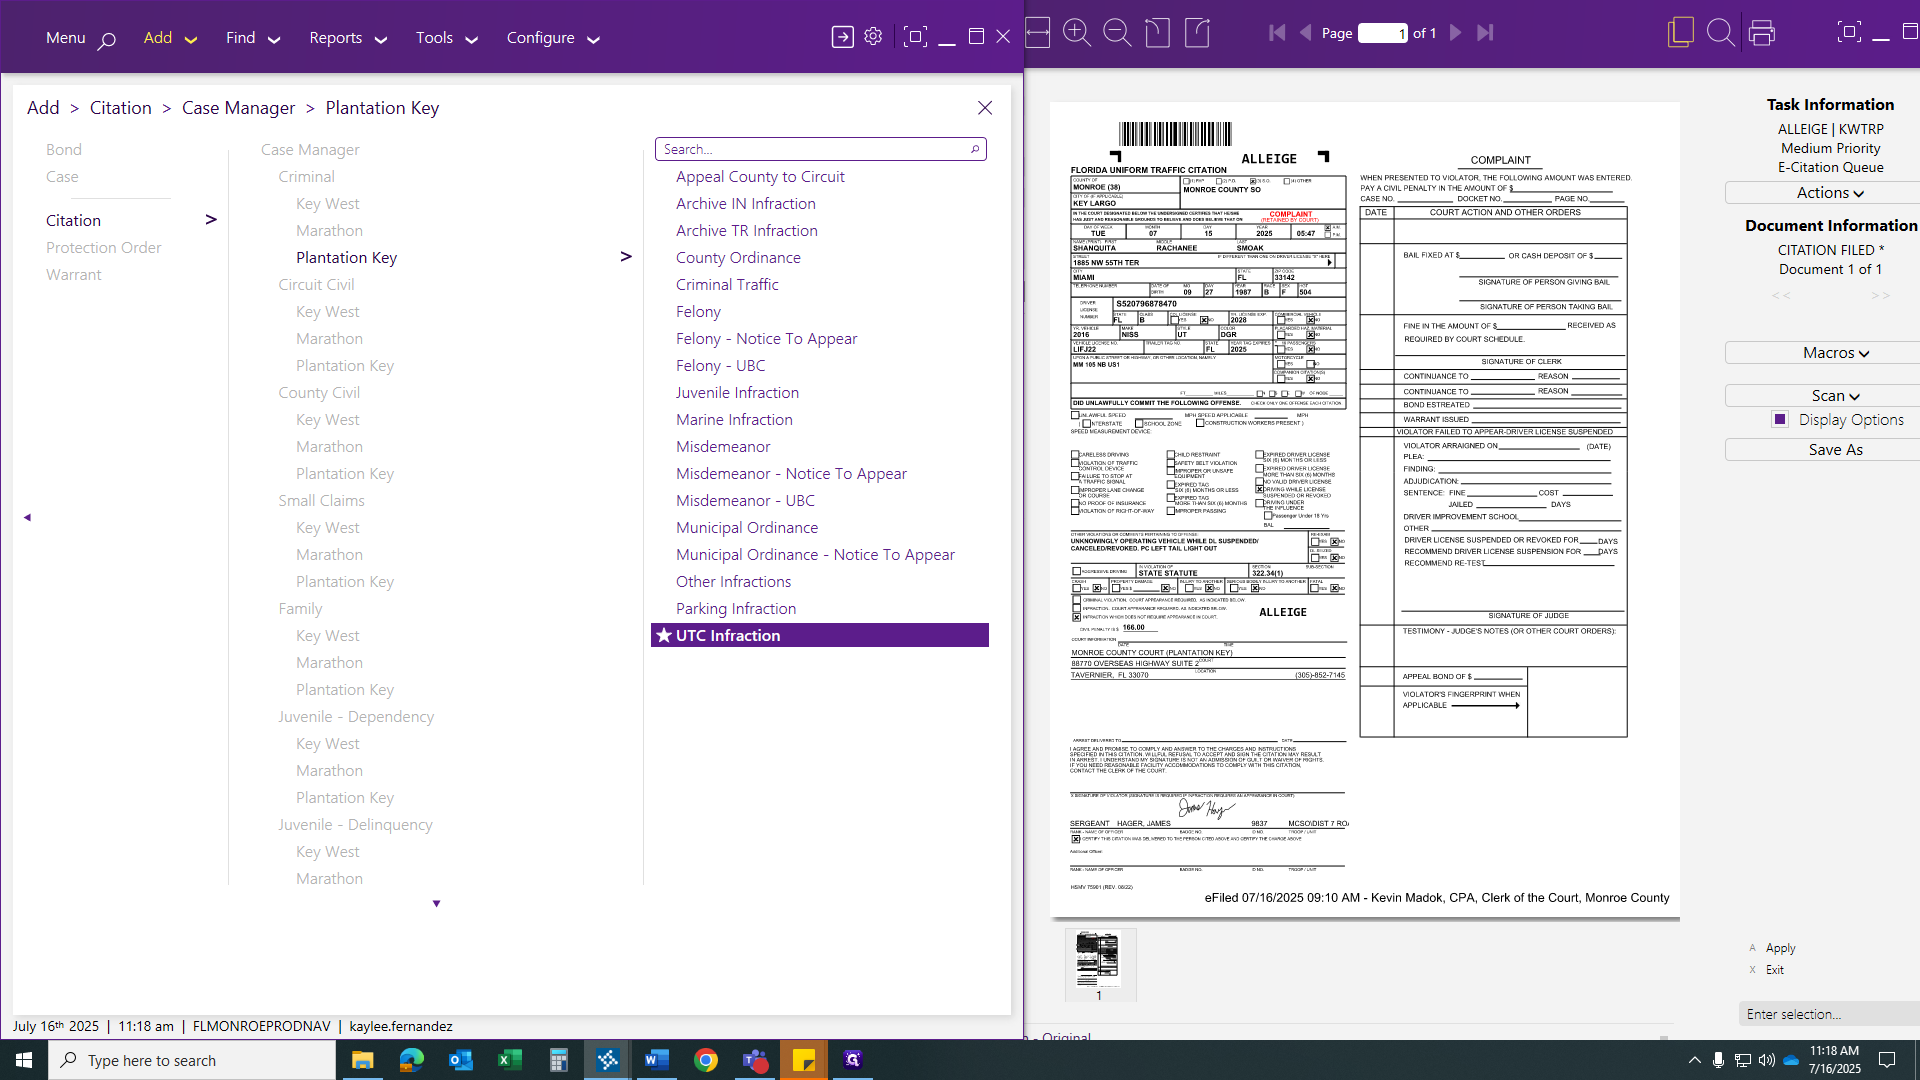Expand the Scan dropdown

click(1835, 395)
